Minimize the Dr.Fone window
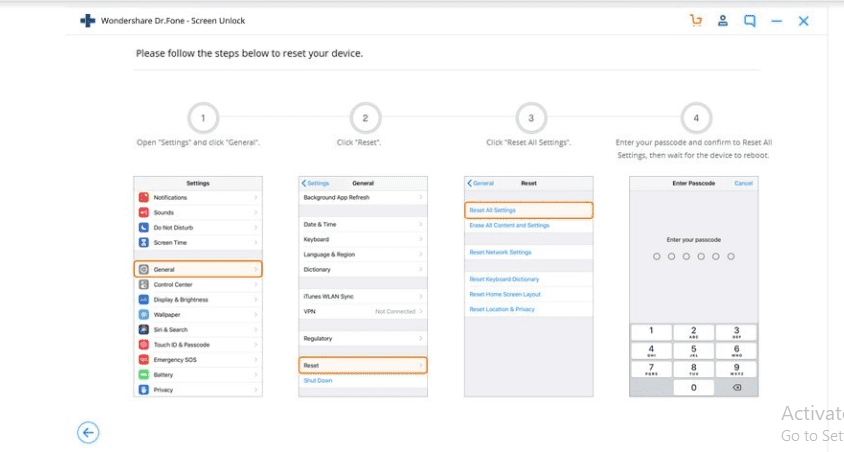844x452 pixels. (777, 20)
